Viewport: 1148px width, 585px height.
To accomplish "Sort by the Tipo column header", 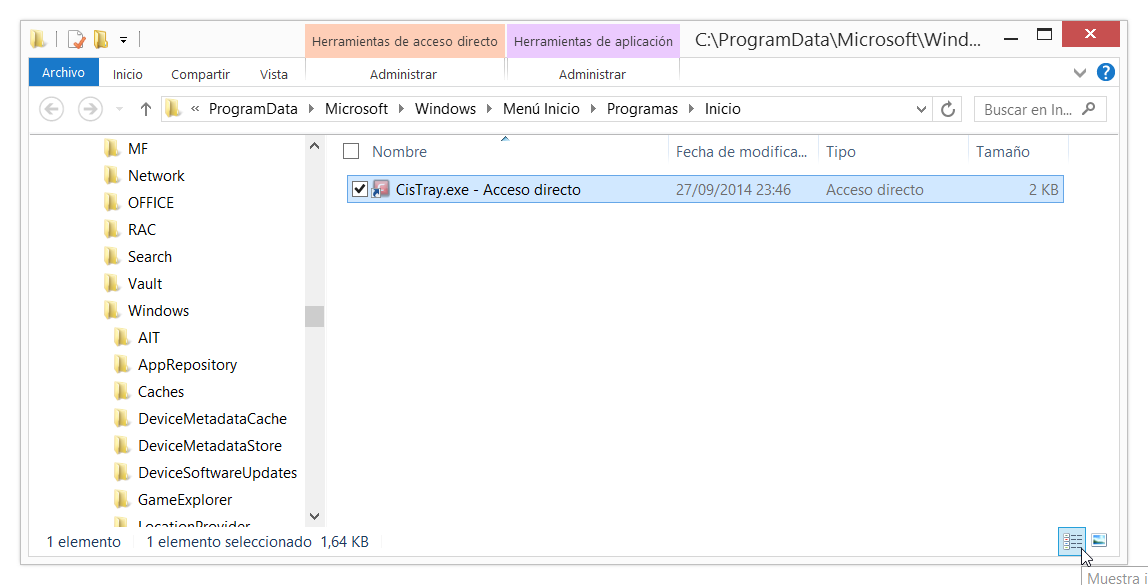I will 840,152.
